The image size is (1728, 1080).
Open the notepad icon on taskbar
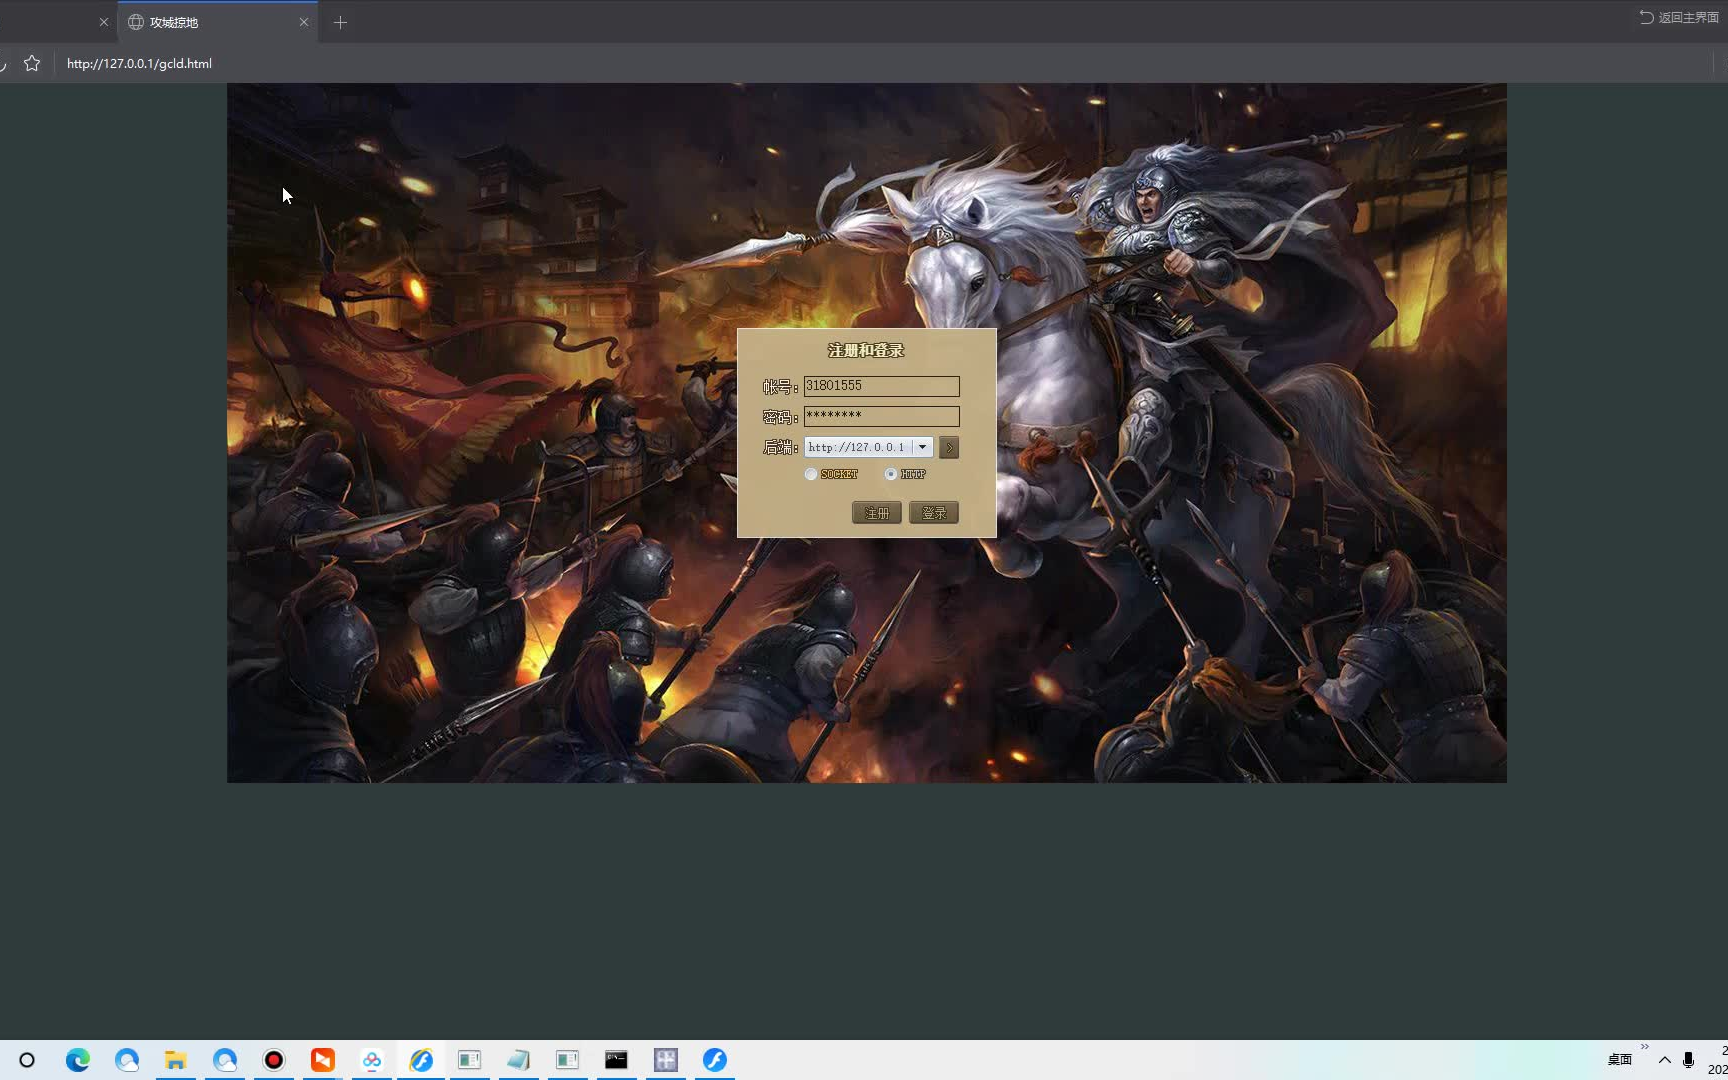click(519, 1060)
